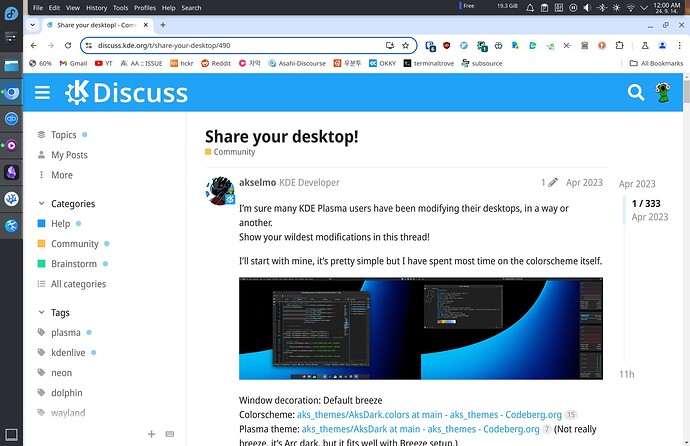
Task: Click the edit pencil on akselmo's post
Action: tap(553, 182)
